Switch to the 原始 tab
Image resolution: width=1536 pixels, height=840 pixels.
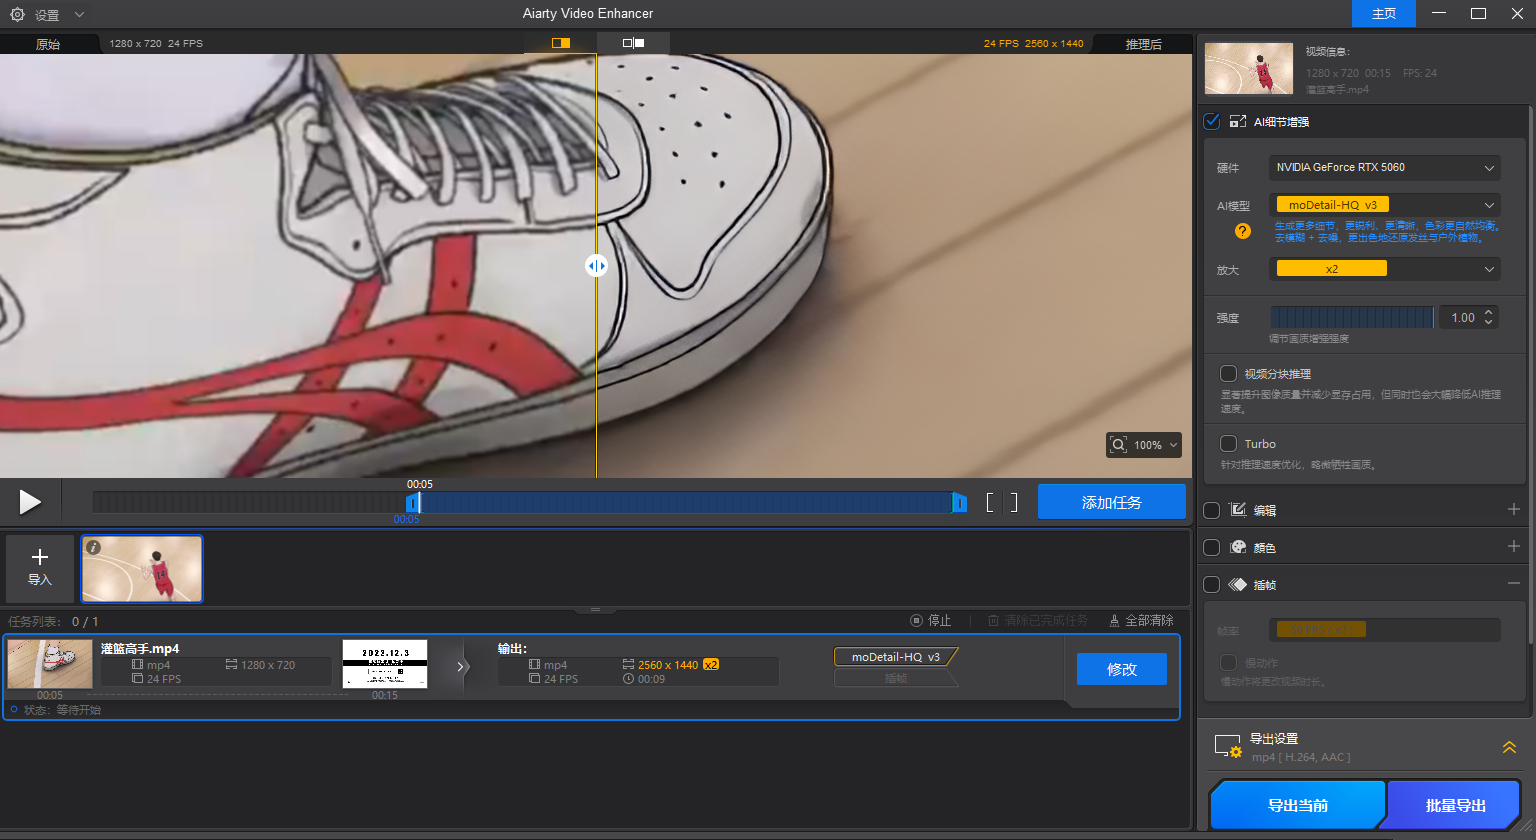[49, 43]
